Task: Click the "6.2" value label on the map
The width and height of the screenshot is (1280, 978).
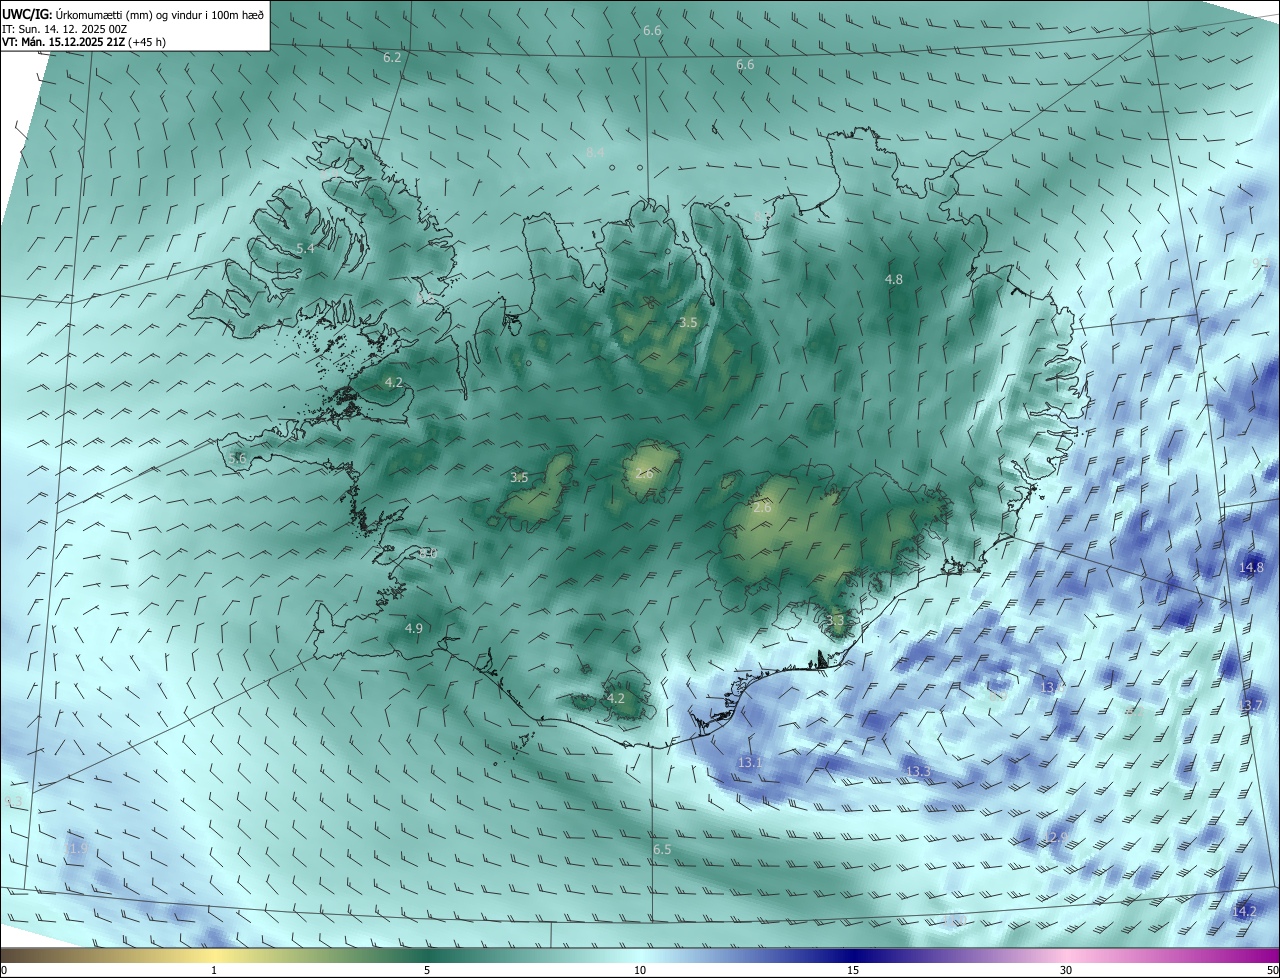Action: click(x=392, y=58)
